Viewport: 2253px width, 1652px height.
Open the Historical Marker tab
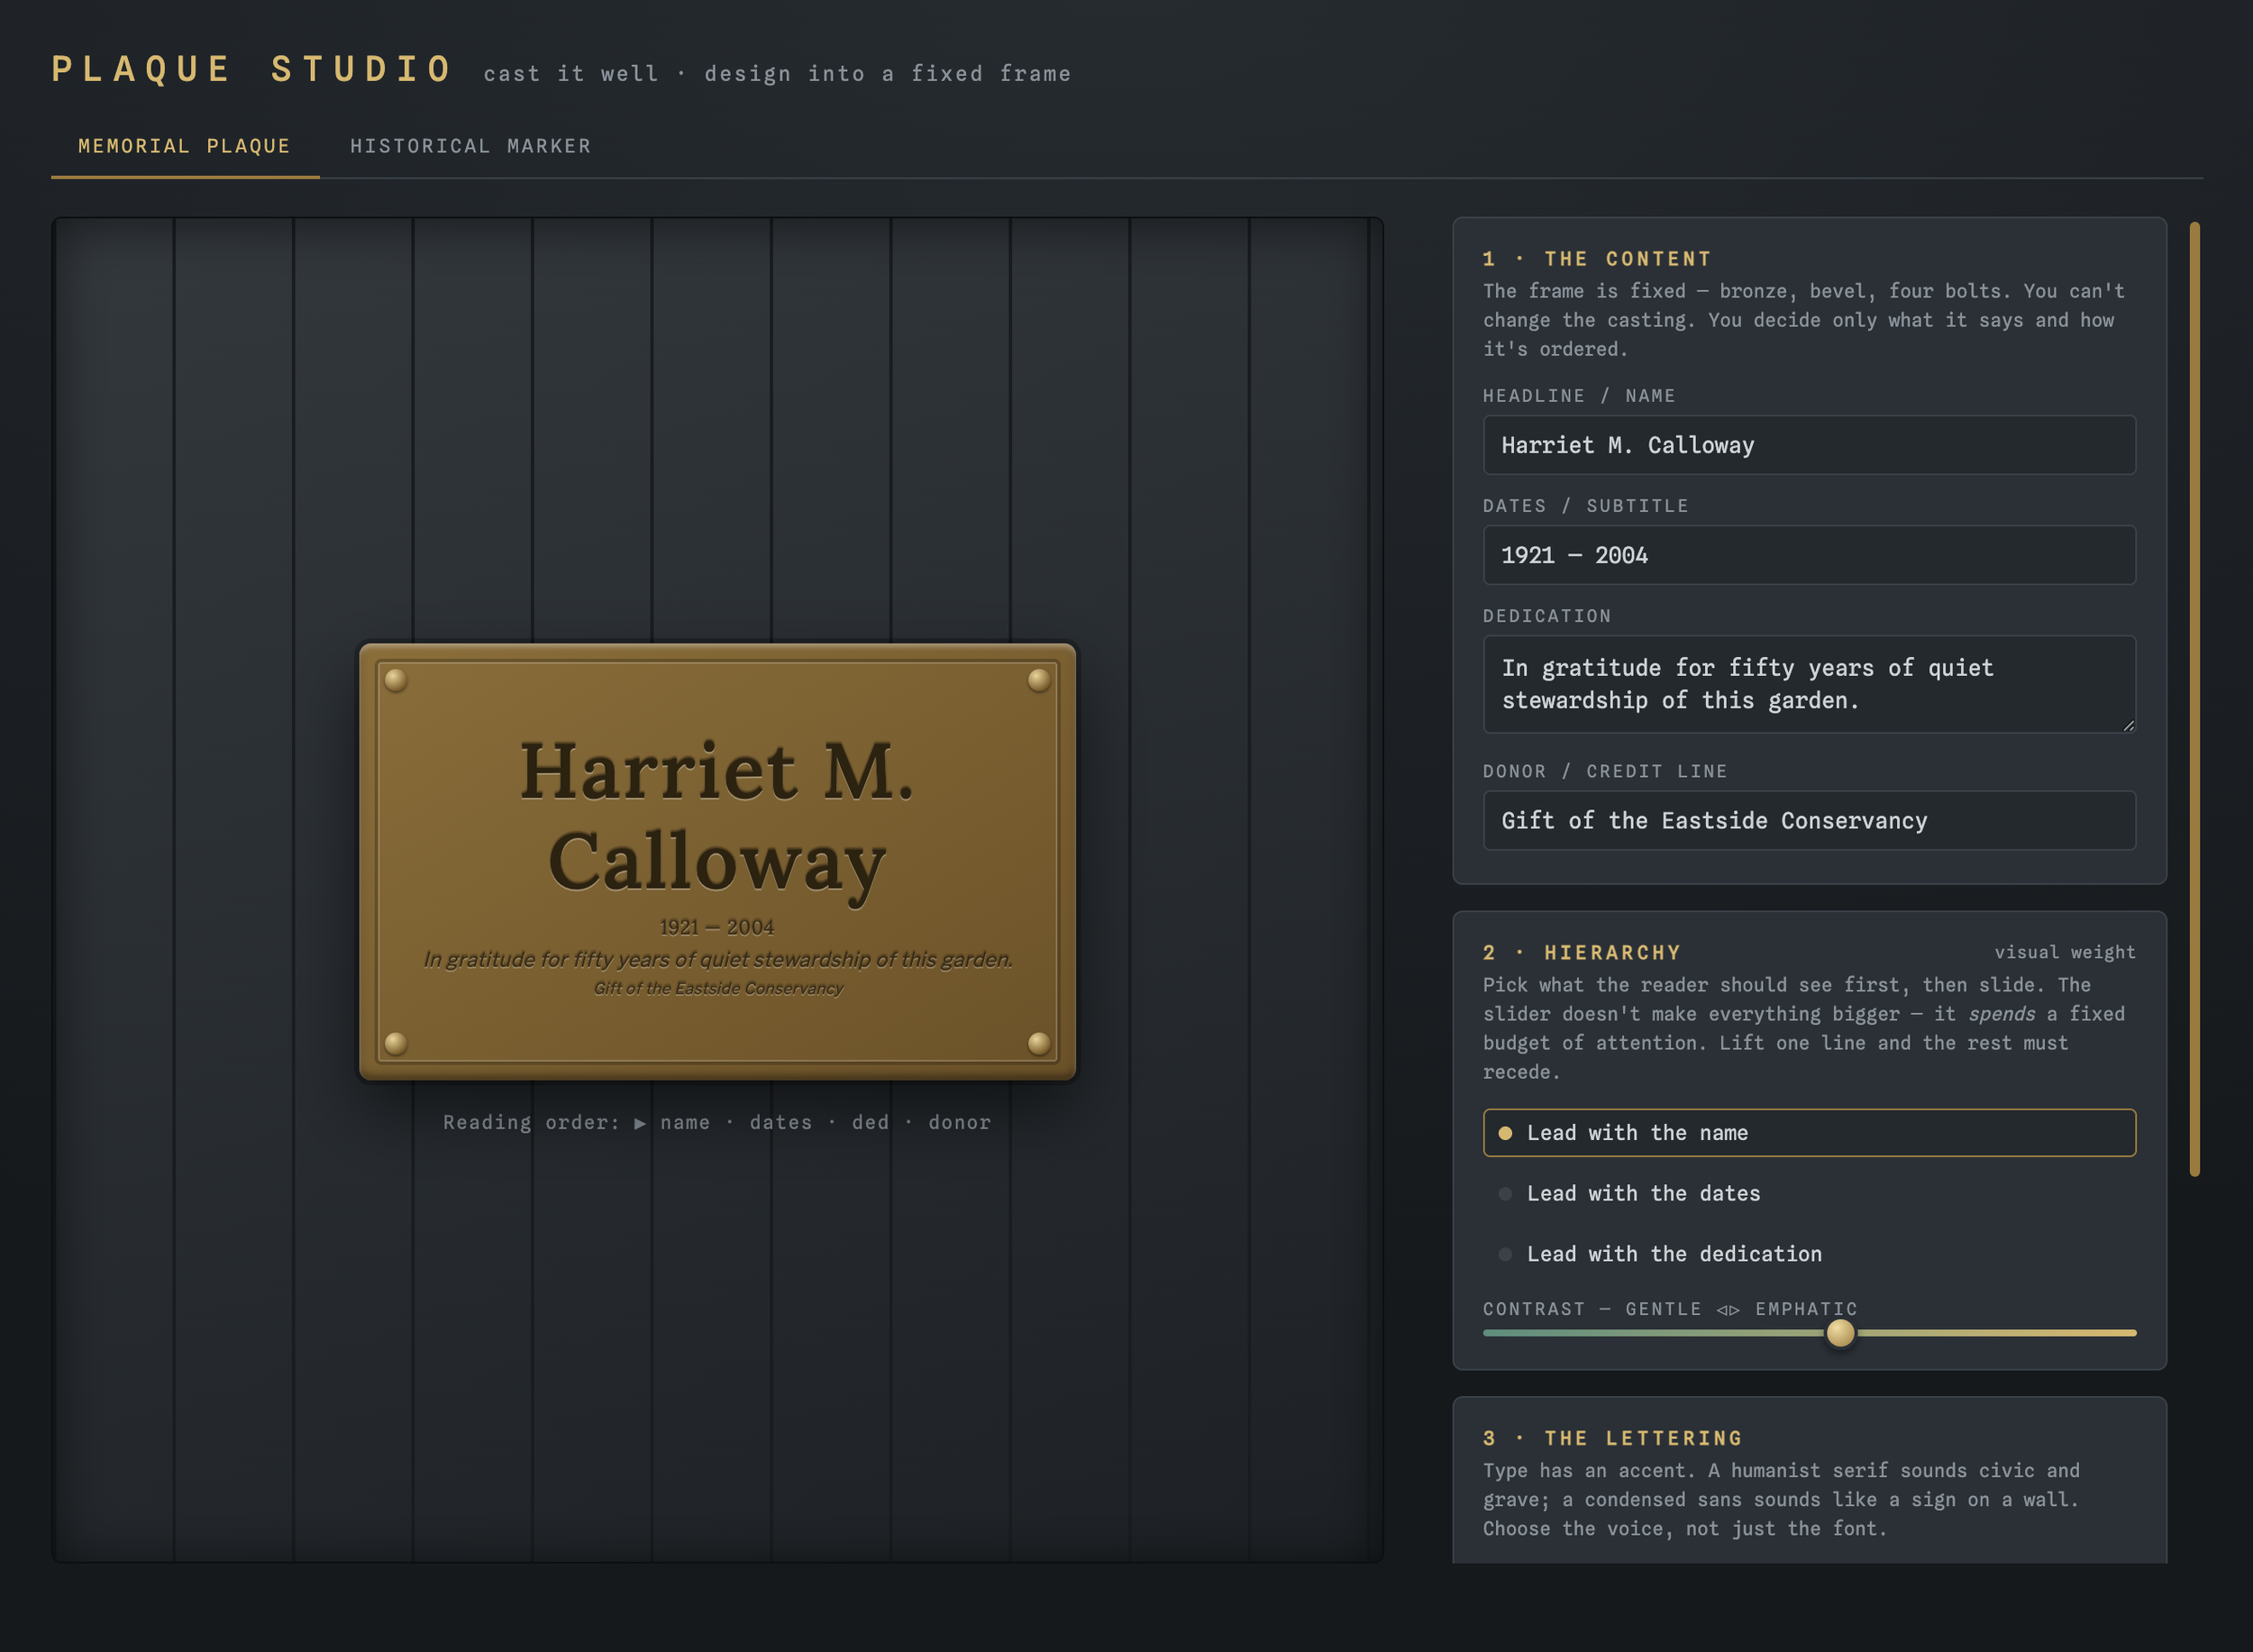[x=470, y=146]
